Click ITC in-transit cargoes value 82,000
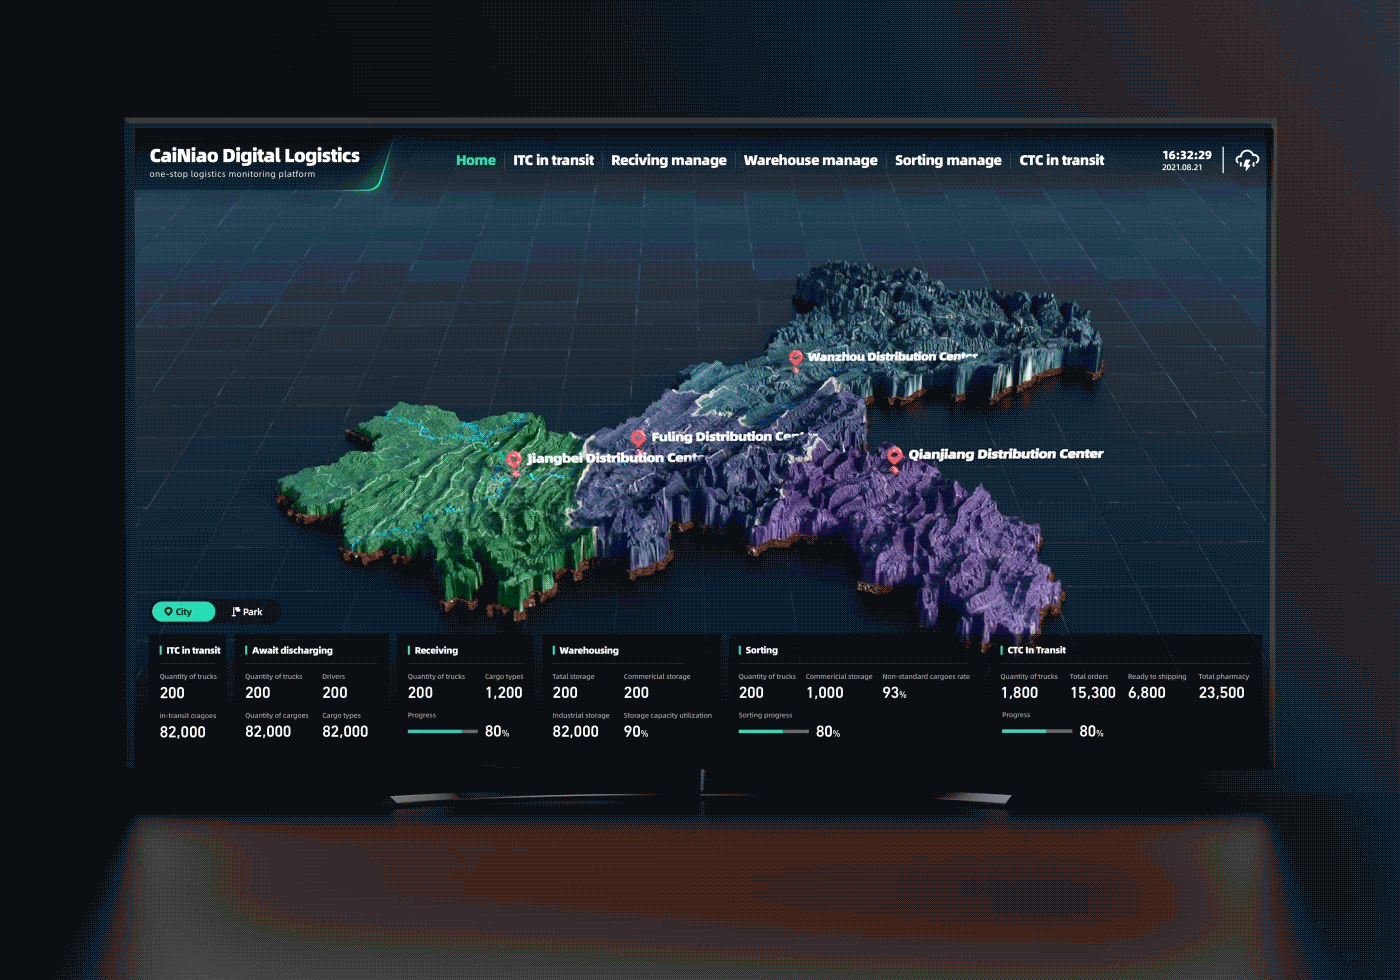Viewport: 1400px width, 980px height. [x=183, y=732]
